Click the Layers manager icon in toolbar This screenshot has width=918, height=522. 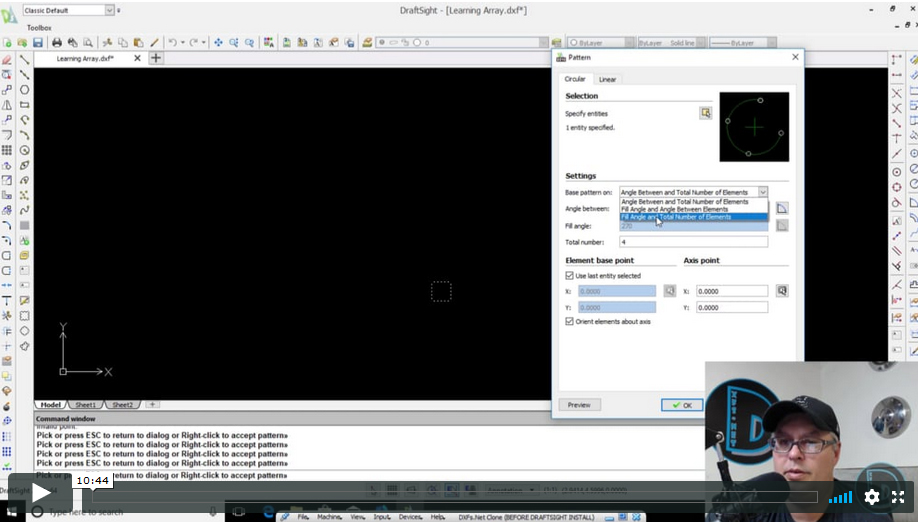367,43
